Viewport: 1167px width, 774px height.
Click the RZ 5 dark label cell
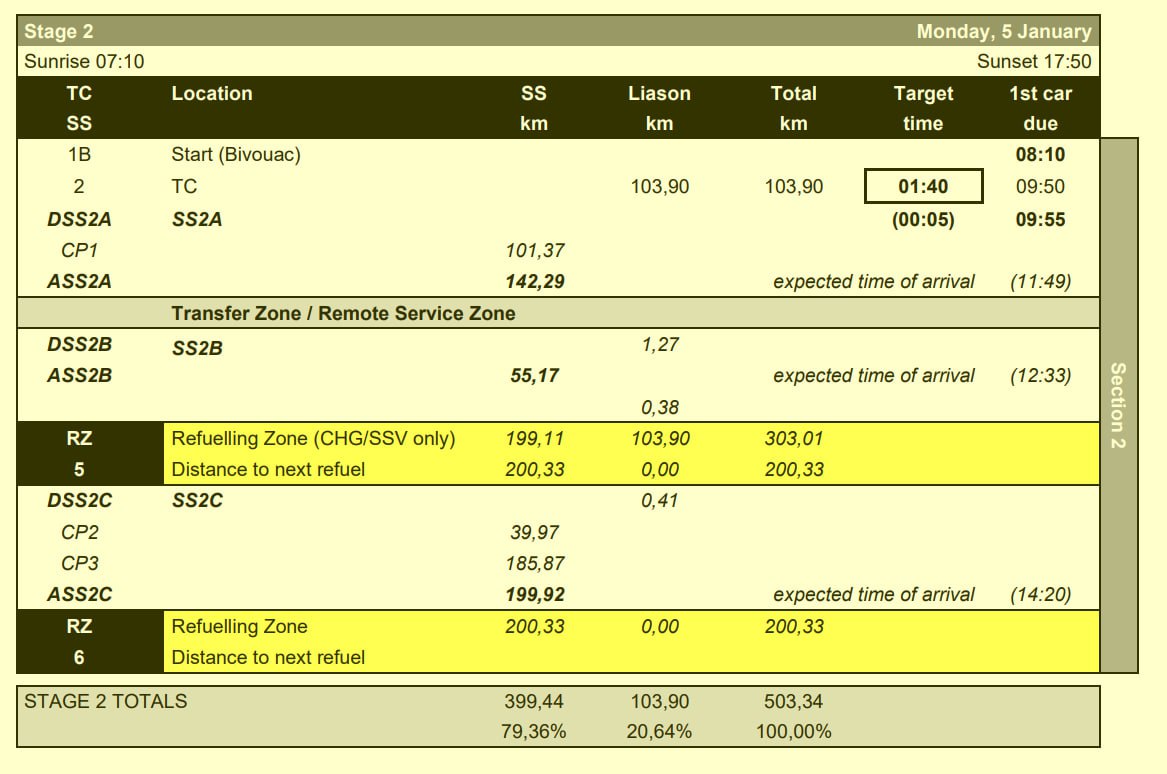point(80,454)
